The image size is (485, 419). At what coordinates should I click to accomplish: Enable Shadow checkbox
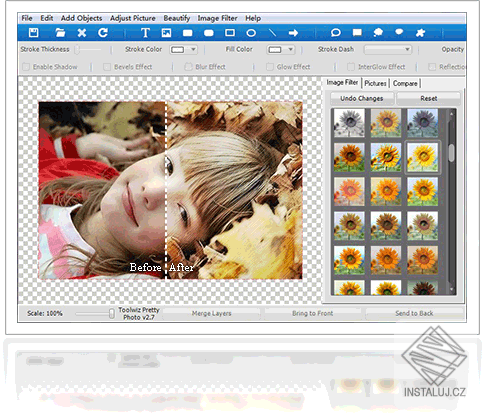(26, 67)
